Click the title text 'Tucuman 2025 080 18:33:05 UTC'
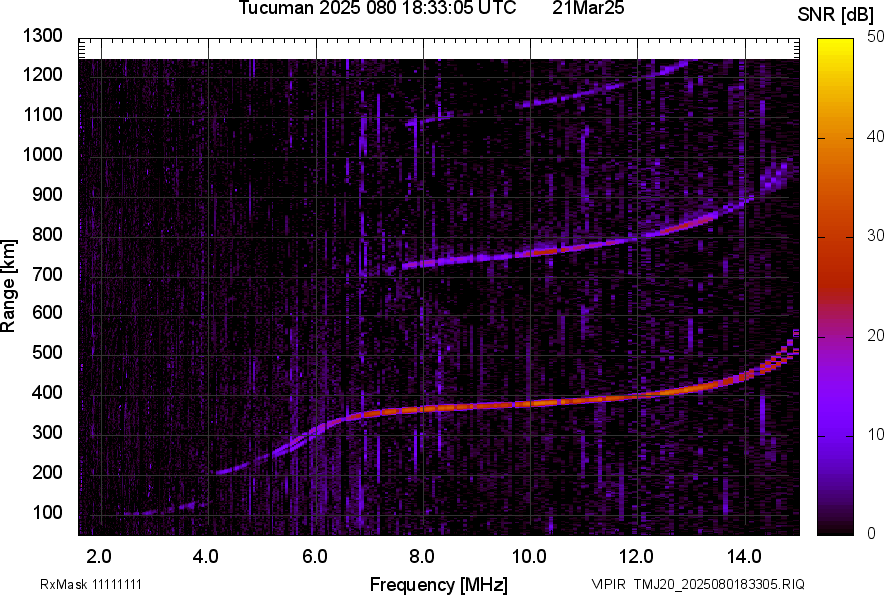Screen dimensions: 884x595 [x=377, y=8]
